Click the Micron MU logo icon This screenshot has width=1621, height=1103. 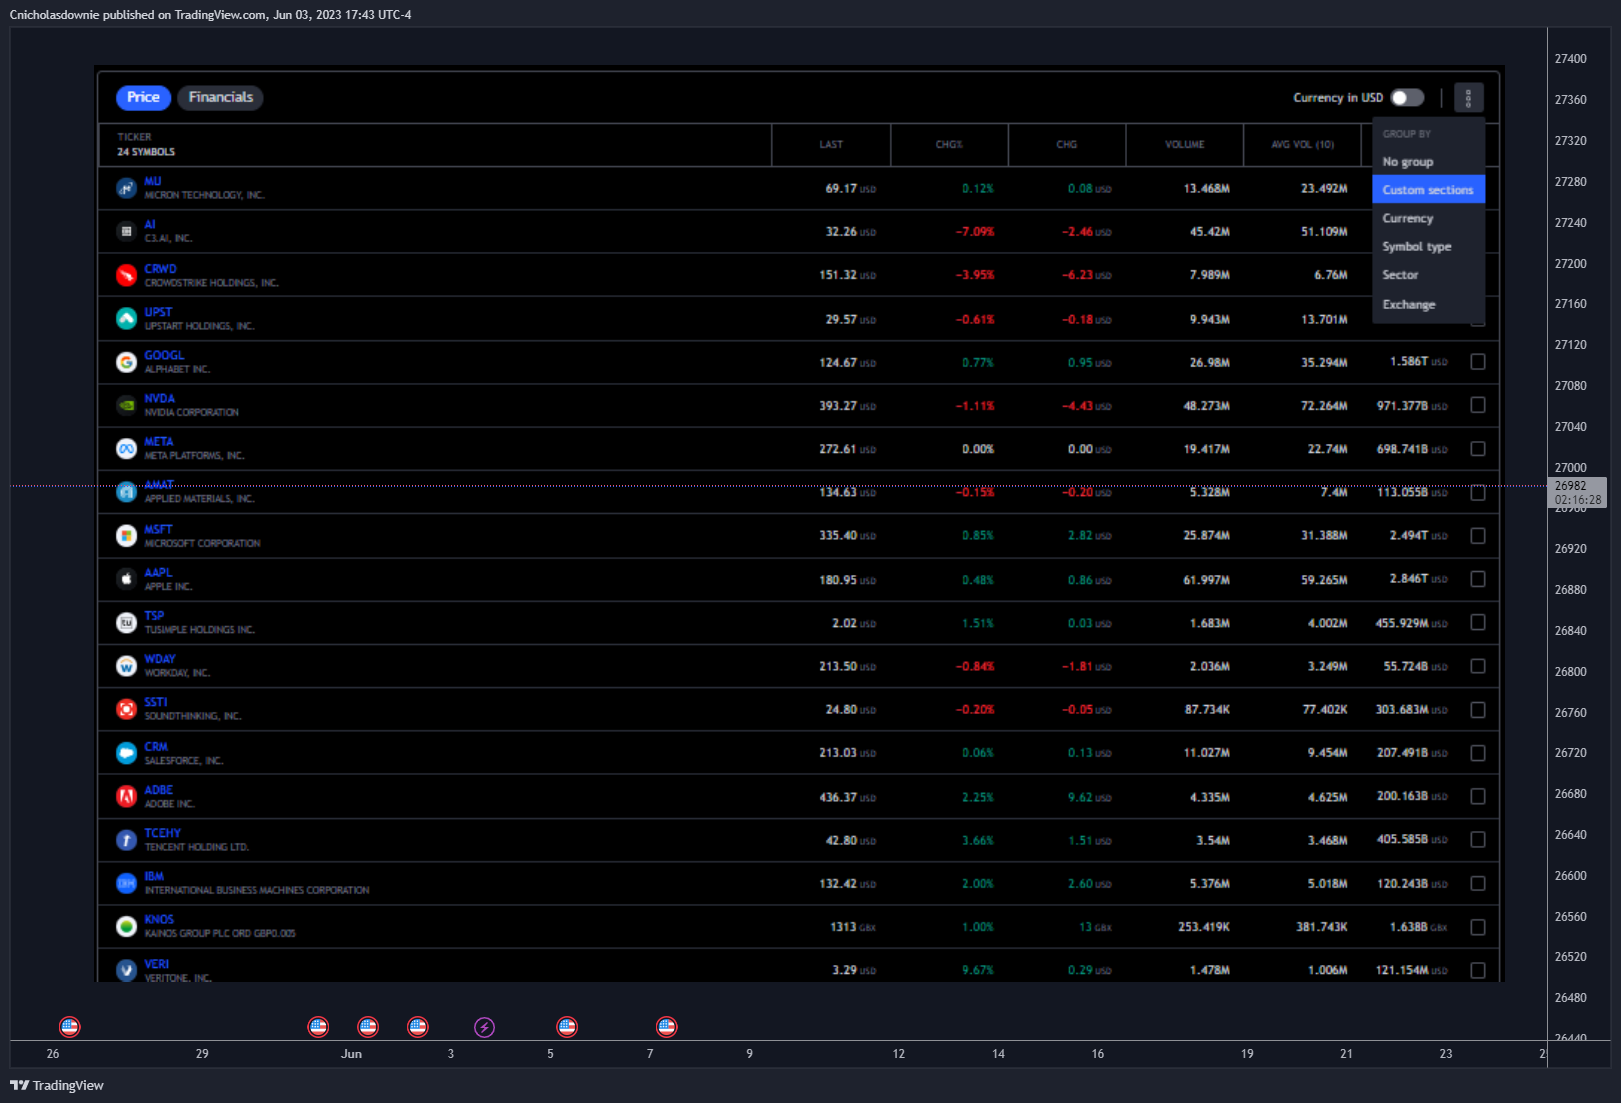click(126, 188)
